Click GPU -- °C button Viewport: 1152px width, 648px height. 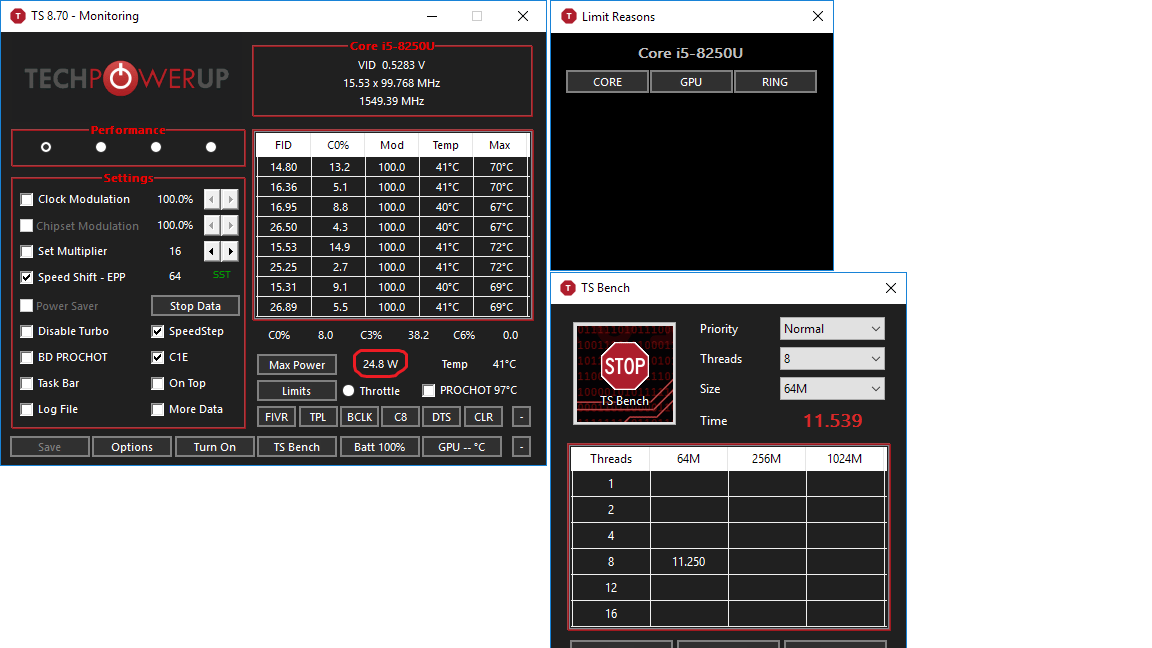coord(461,447)
